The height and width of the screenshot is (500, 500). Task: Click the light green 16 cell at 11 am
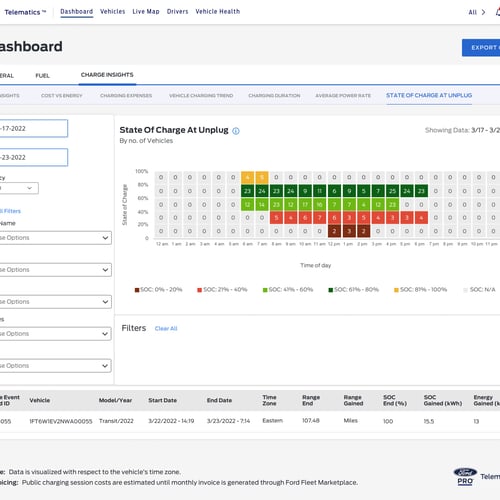tap(319, 204)
